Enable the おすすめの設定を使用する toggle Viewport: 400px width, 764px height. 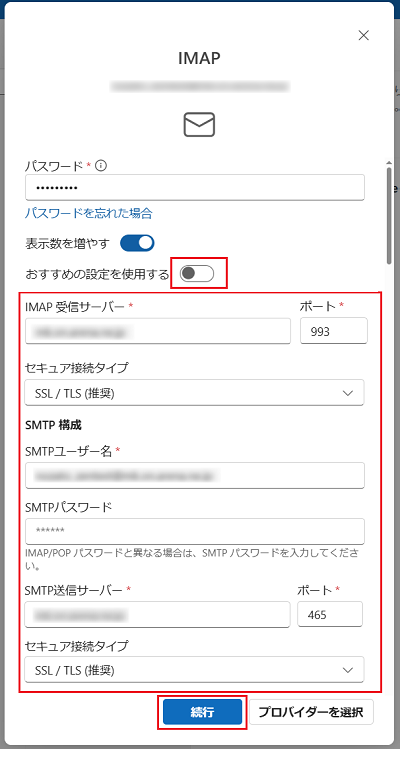coord(197,274)
